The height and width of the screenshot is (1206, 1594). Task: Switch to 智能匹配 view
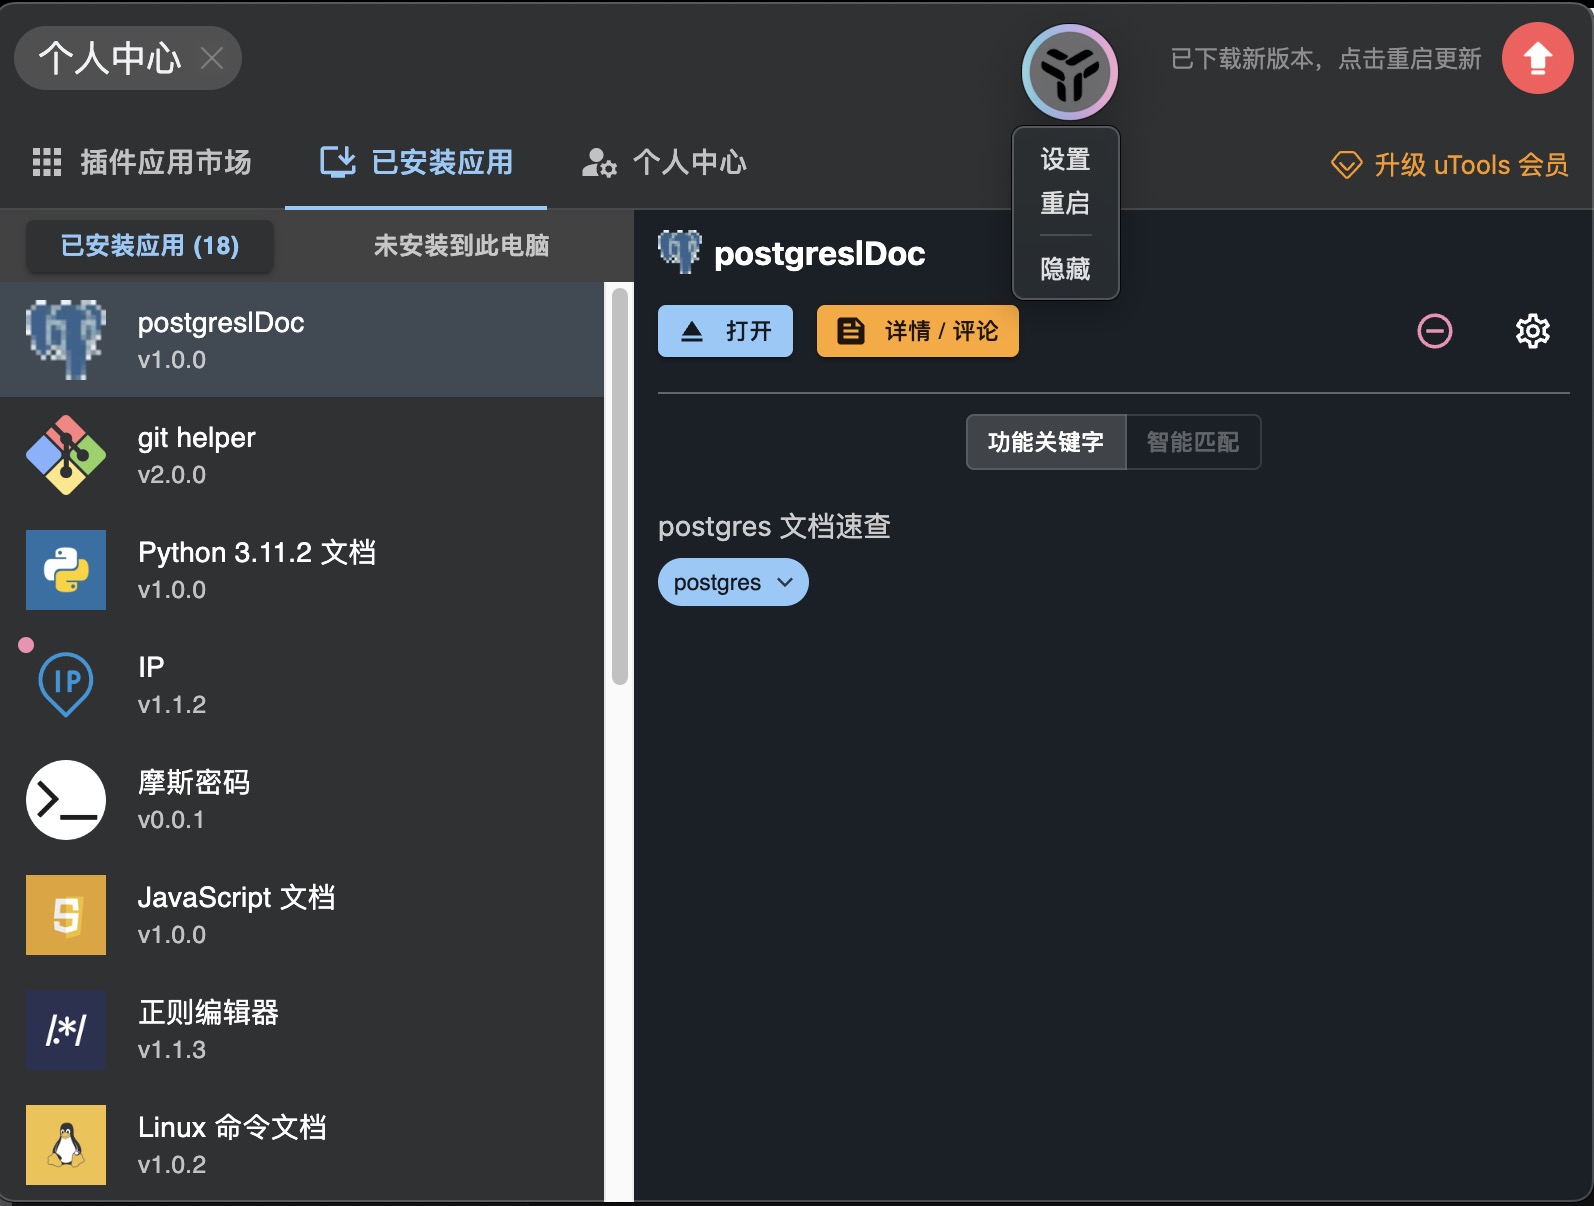point(1193,442)
